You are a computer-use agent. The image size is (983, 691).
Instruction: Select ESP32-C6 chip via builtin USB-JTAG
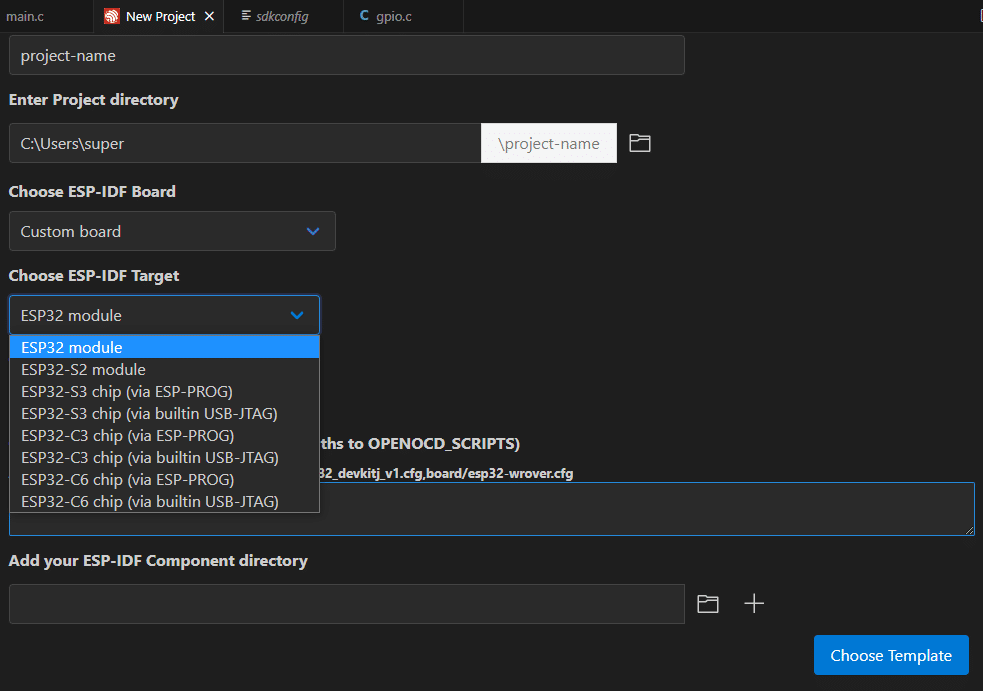(x=164, y=502)
